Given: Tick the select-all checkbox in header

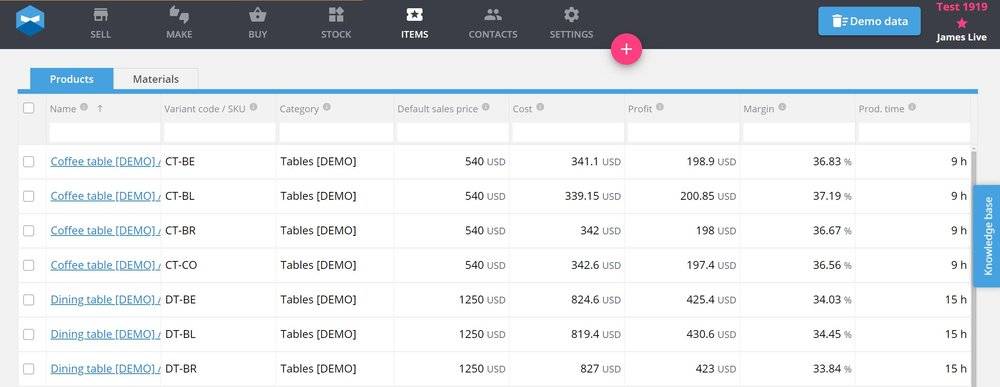Looking at the screenshot, I should point(29,108).
